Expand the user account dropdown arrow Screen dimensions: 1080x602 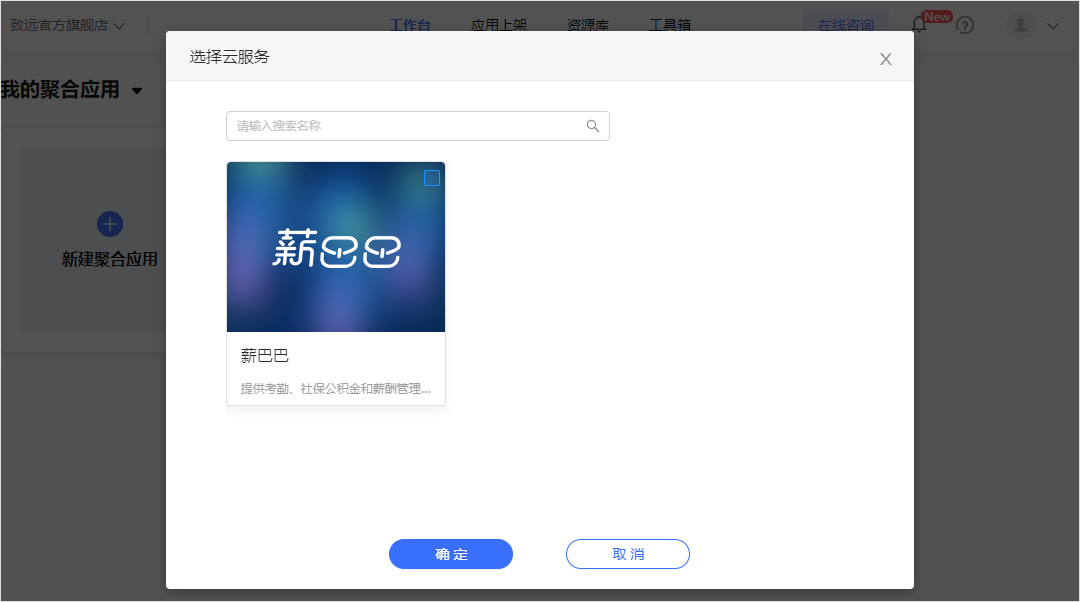pyautogui.click(x=1053, y=26)
